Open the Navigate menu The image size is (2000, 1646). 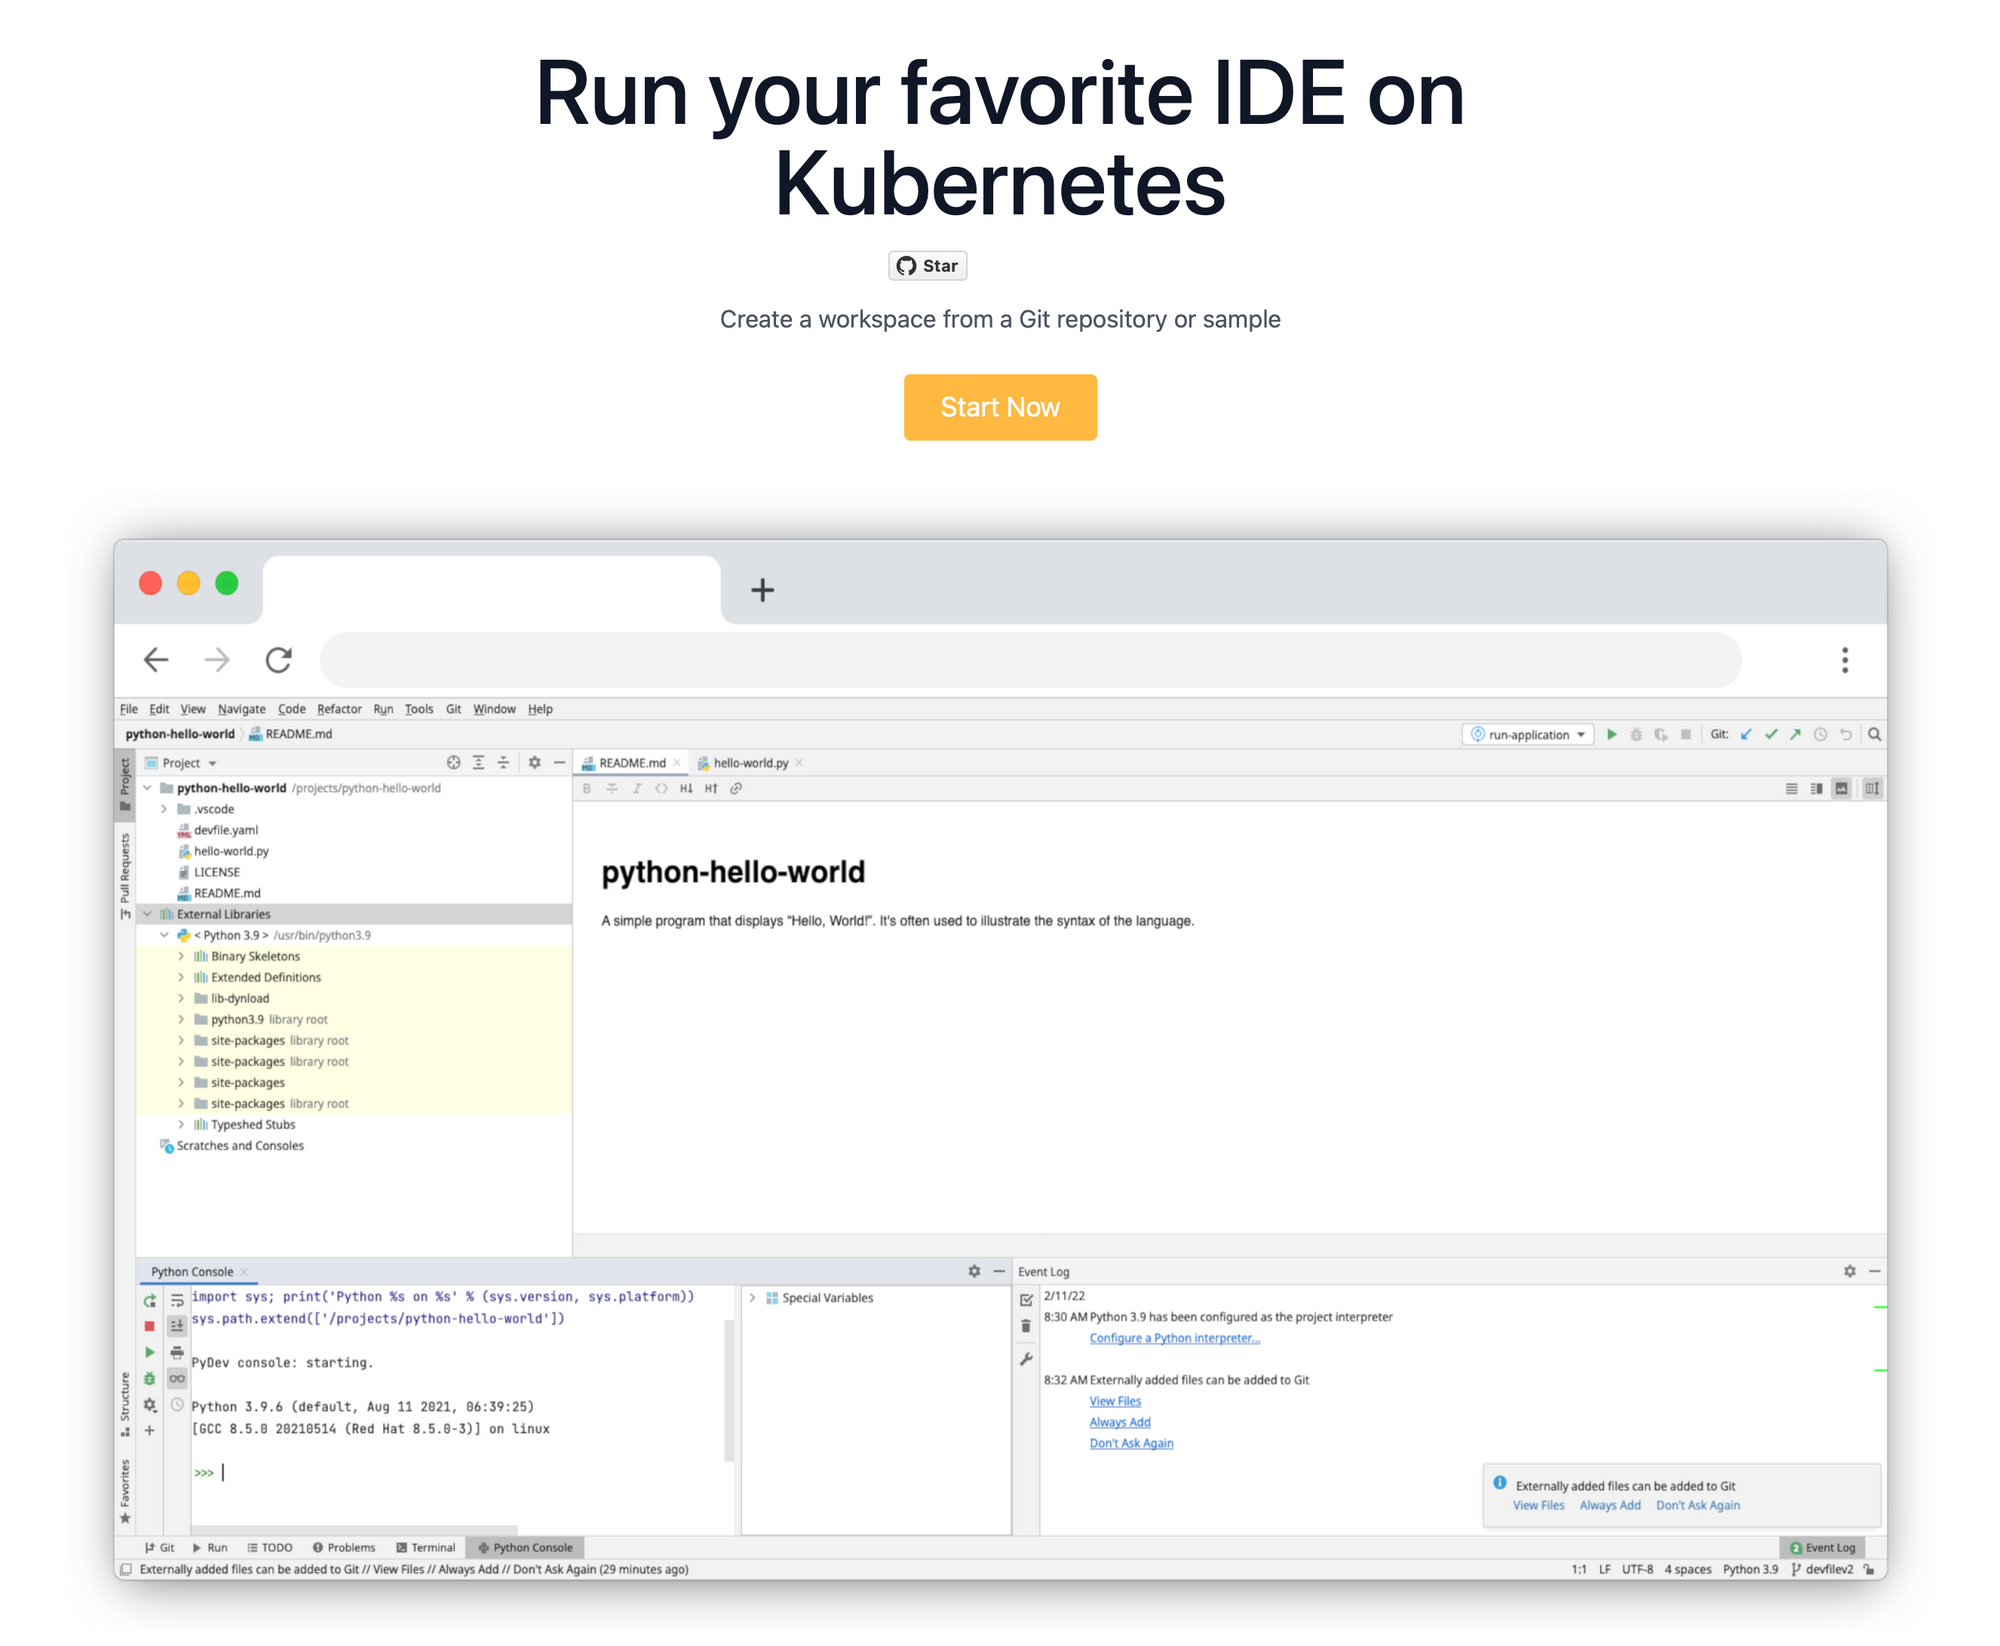coord(242,709)
